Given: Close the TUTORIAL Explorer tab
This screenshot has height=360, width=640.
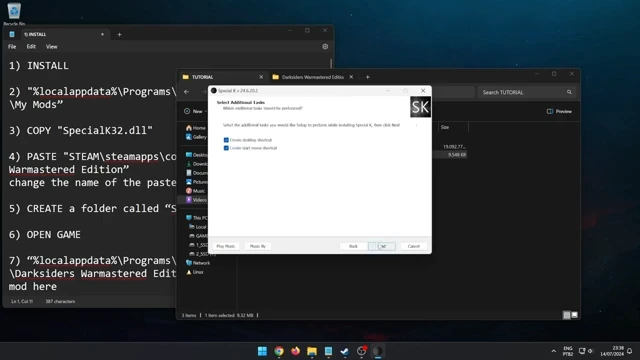Looking at the screenshot, I should click(261, 77).
